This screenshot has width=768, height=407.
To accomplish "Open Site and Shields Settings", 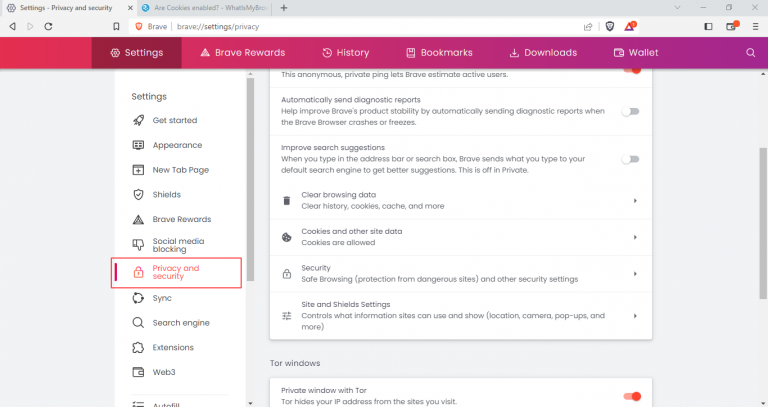I will pyautogui.click(x=460, y=315).
